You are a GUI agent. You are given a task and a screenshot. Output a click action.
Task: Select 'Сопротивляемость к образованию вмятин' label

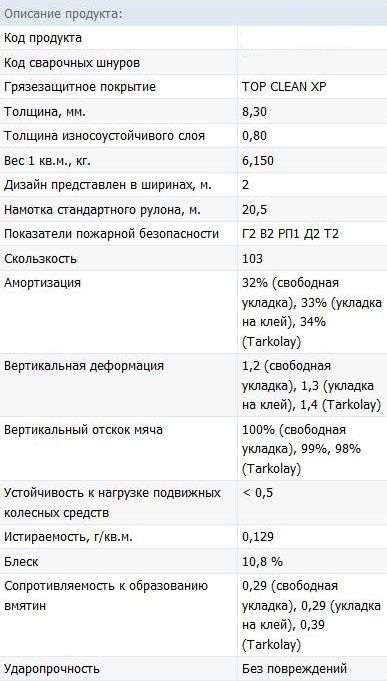(106, 595)
